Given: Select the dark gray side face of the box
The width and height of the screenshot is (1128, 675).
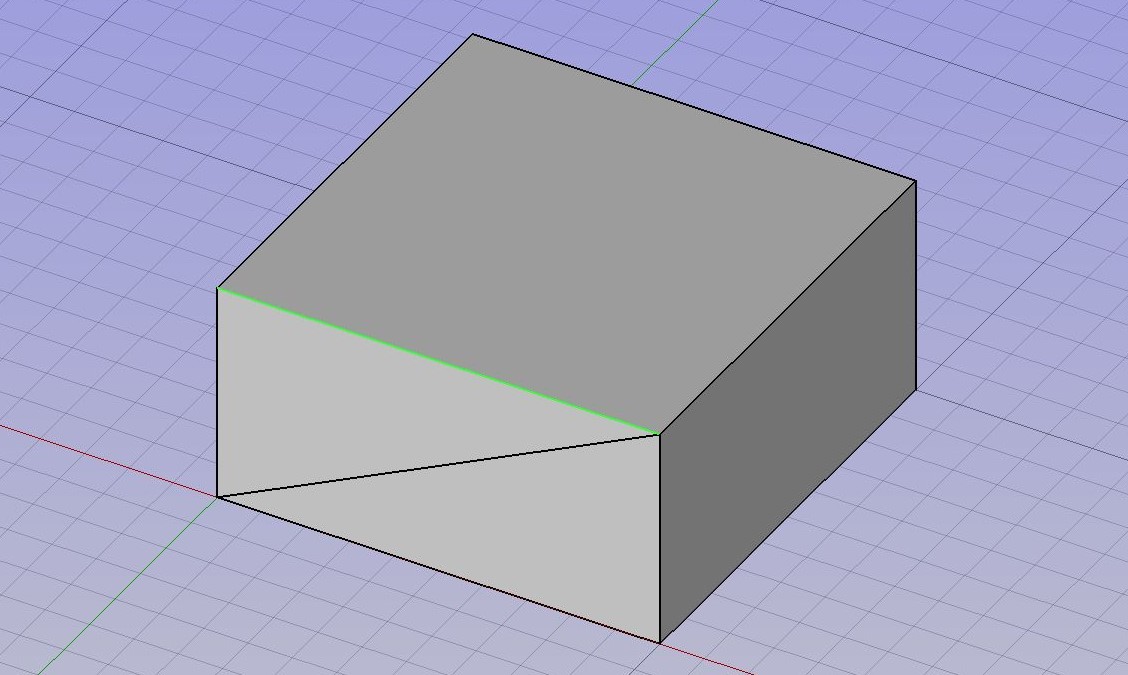Looking at the screenshot, I should [x=788, y=411].
